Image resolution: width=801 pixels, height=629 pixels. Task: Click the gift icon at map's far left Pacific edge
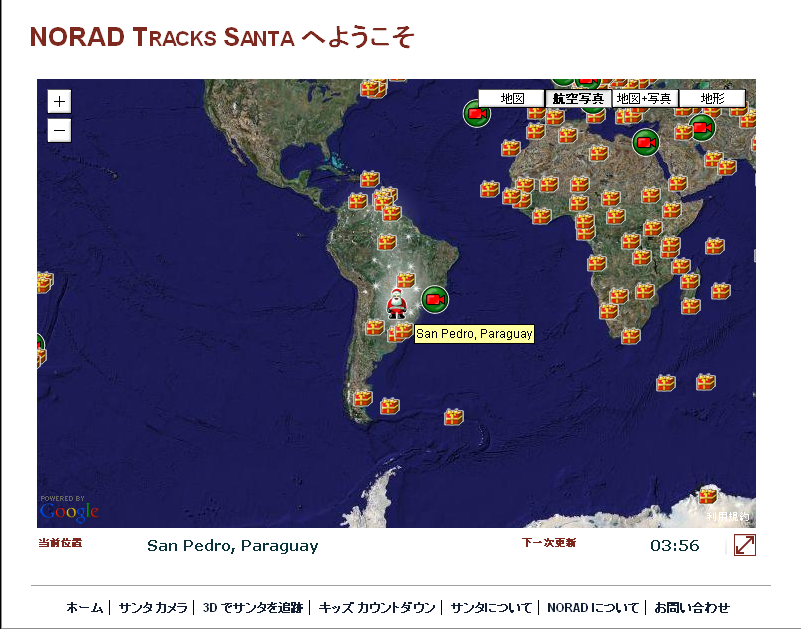click(44, 282)
